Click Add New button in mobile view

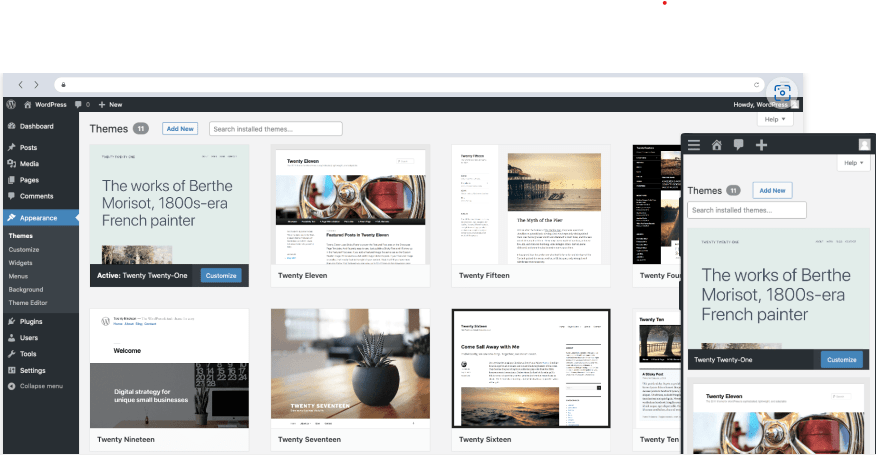772,191
